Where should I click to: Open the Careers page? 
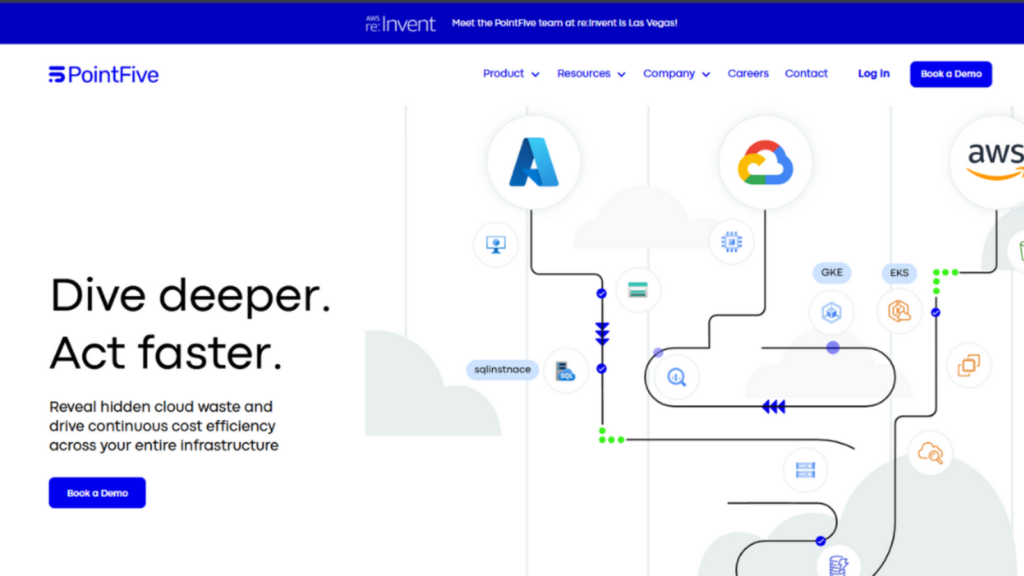[748, 73]
